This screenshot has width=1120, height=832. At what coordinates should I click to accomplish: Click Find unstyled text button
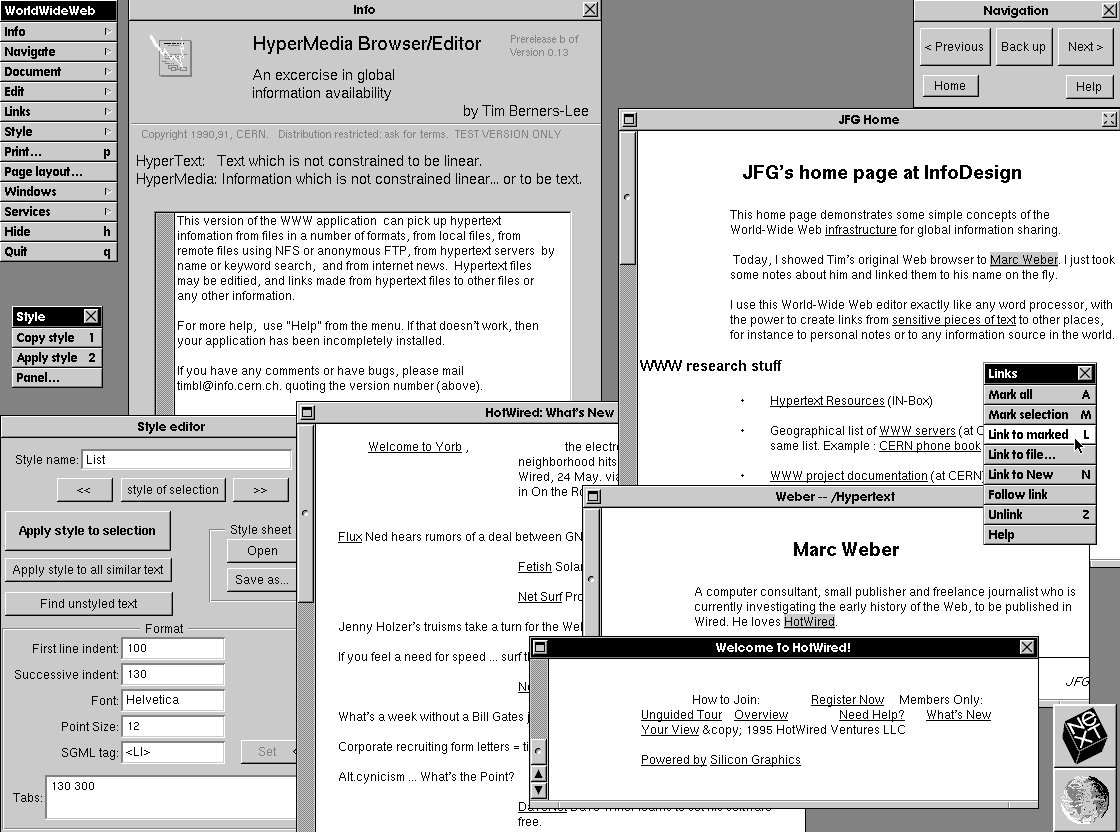[89, 603]
